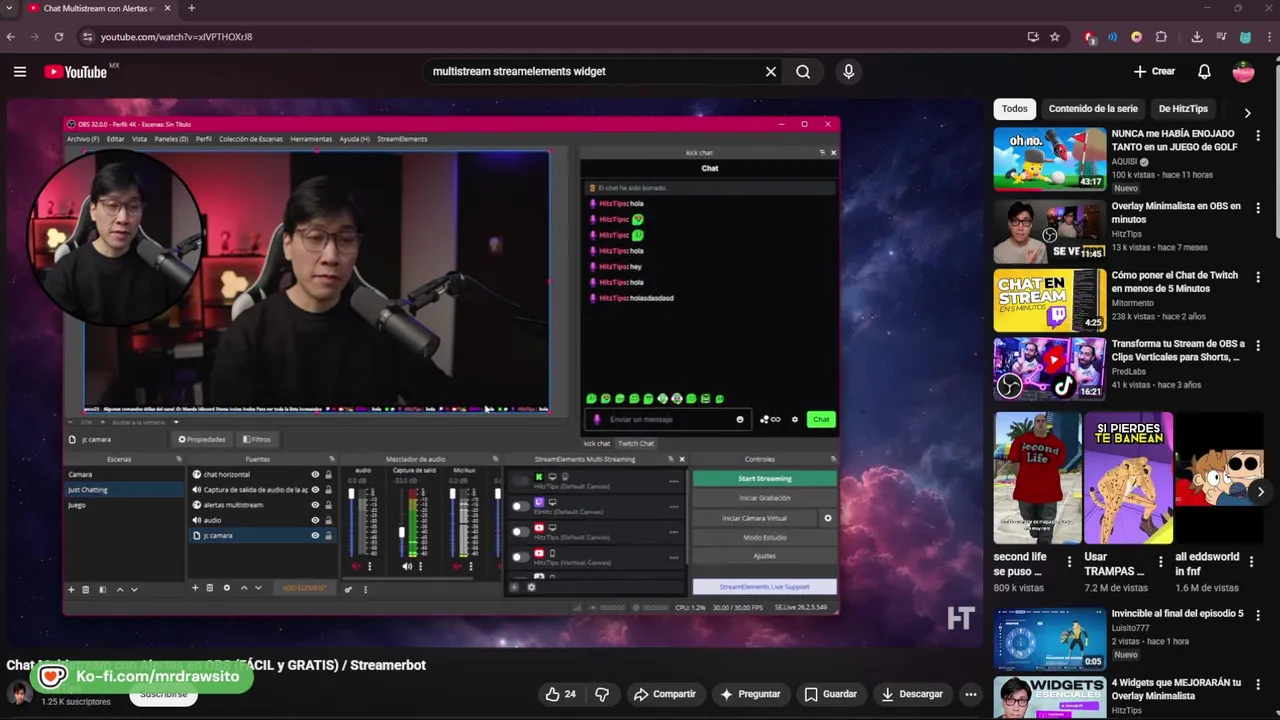Click source properties gear in OBS Fuentes
The height and width of the screenshot is (720, 1280).
point(226,588)
